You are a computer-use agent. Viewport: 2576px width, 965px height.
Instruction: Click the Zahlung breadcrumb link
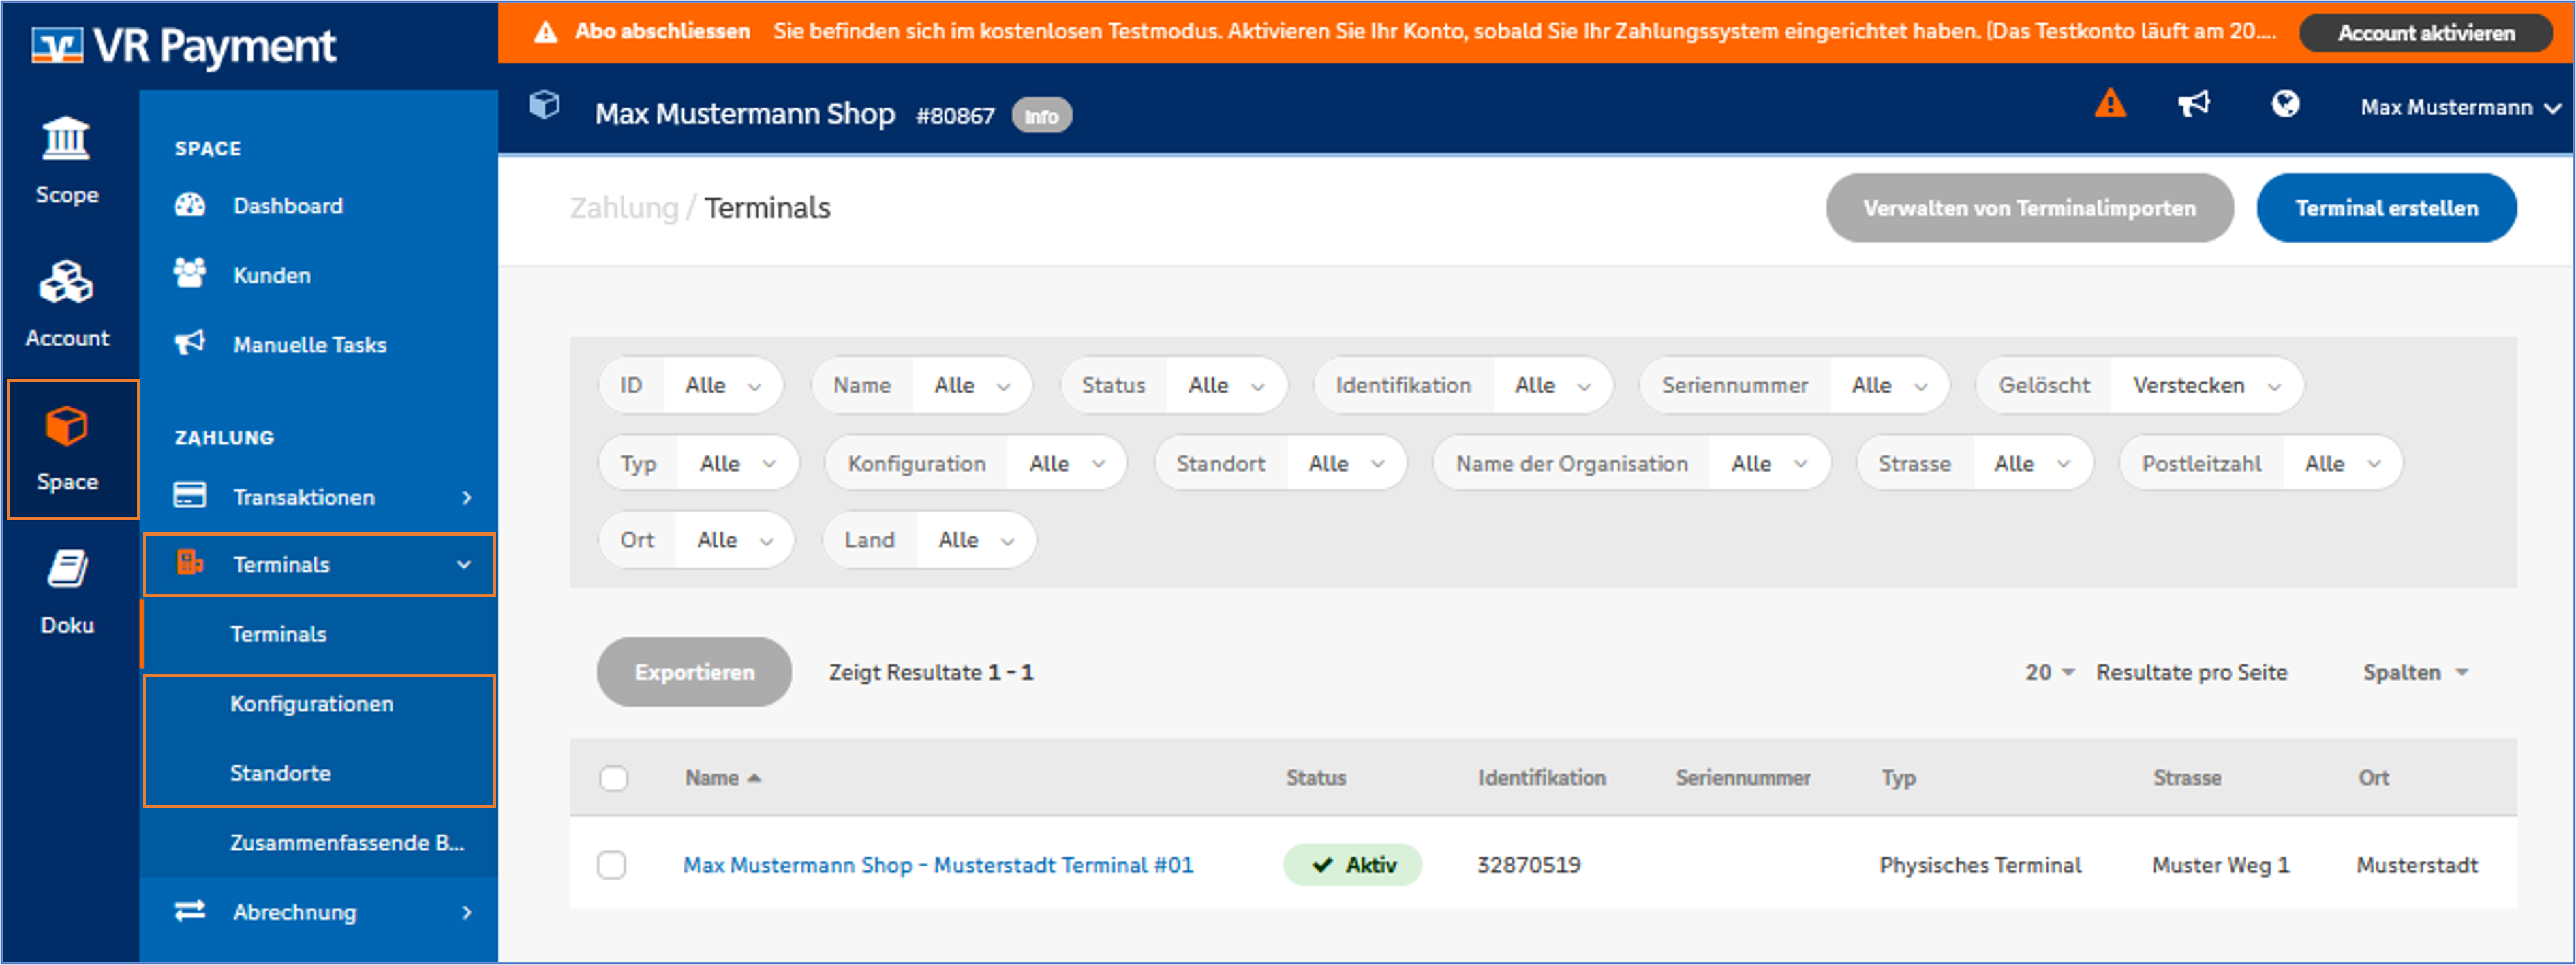click(x=624, y=208)
